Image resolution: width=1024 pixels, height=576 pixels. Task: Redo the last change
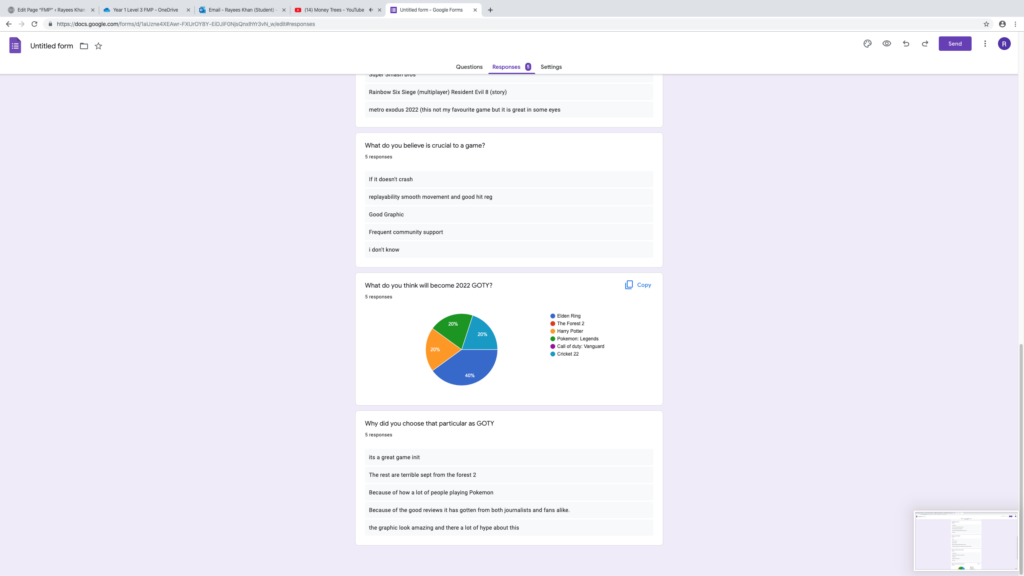(925, 44)
